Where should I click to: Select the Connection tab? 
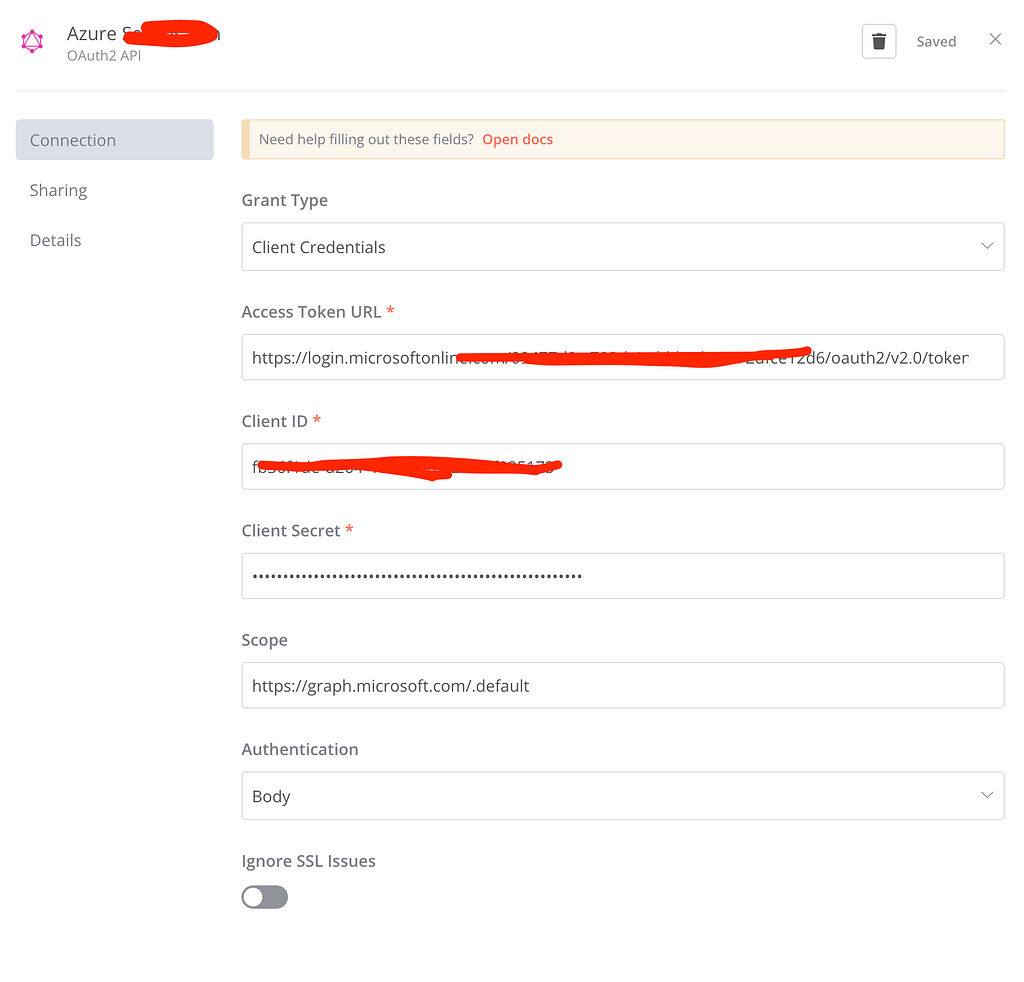tap(72, 139)
